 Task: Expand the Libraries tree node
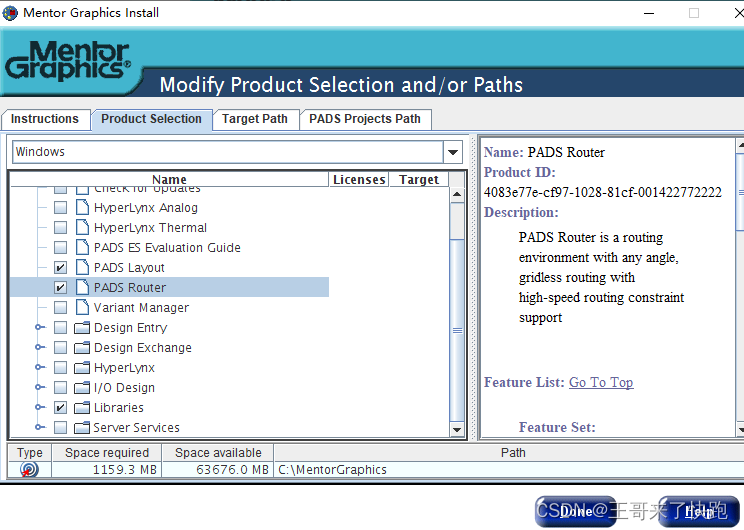tap(40, 407)
